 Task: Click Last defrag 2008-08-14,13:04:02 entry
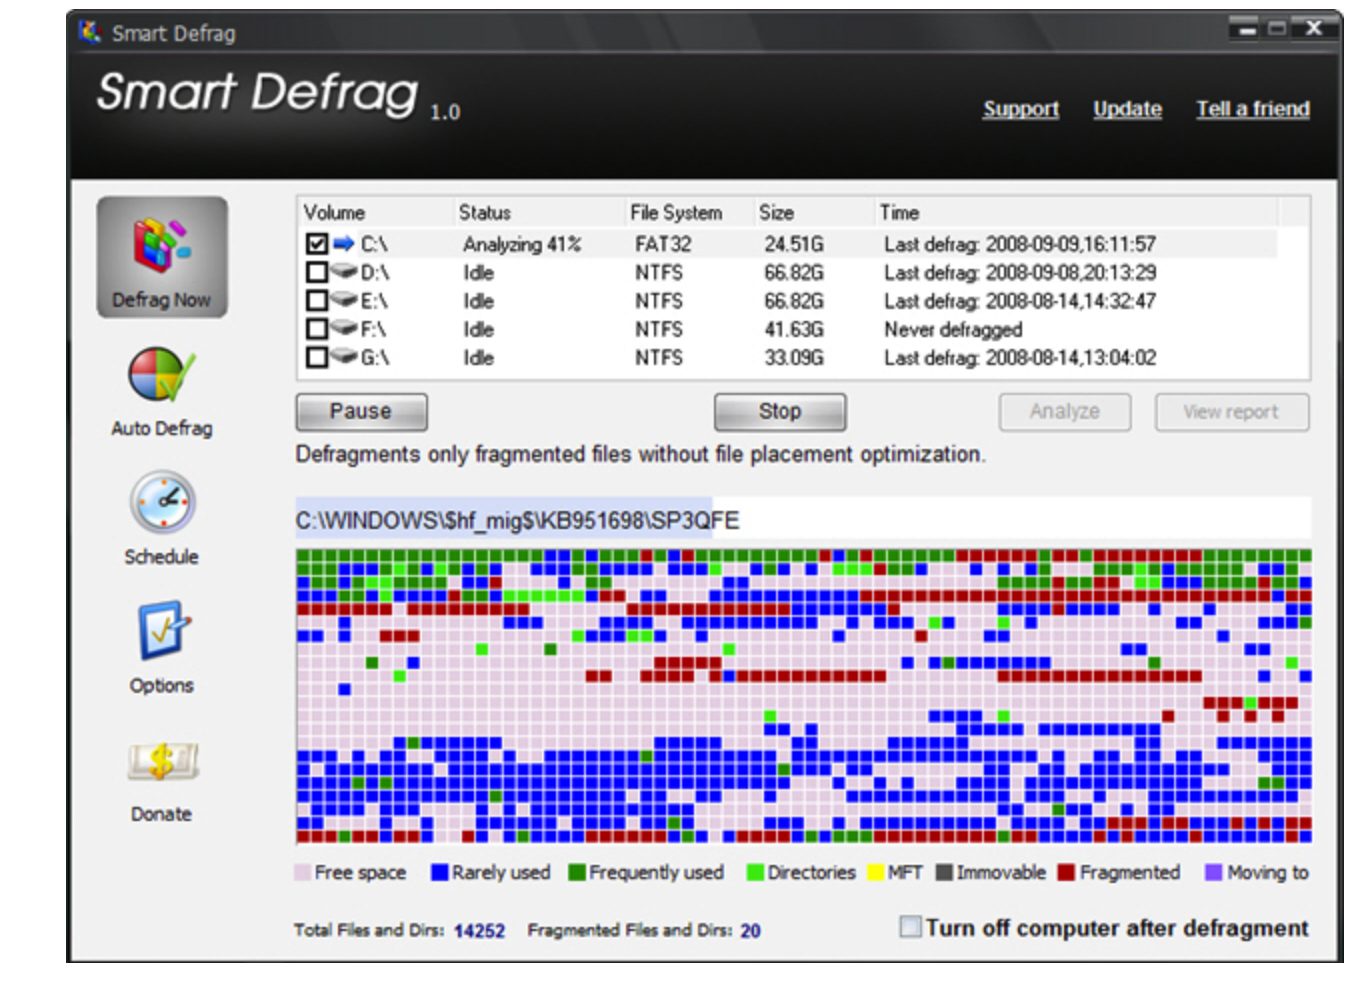[x=1020, y=357]
